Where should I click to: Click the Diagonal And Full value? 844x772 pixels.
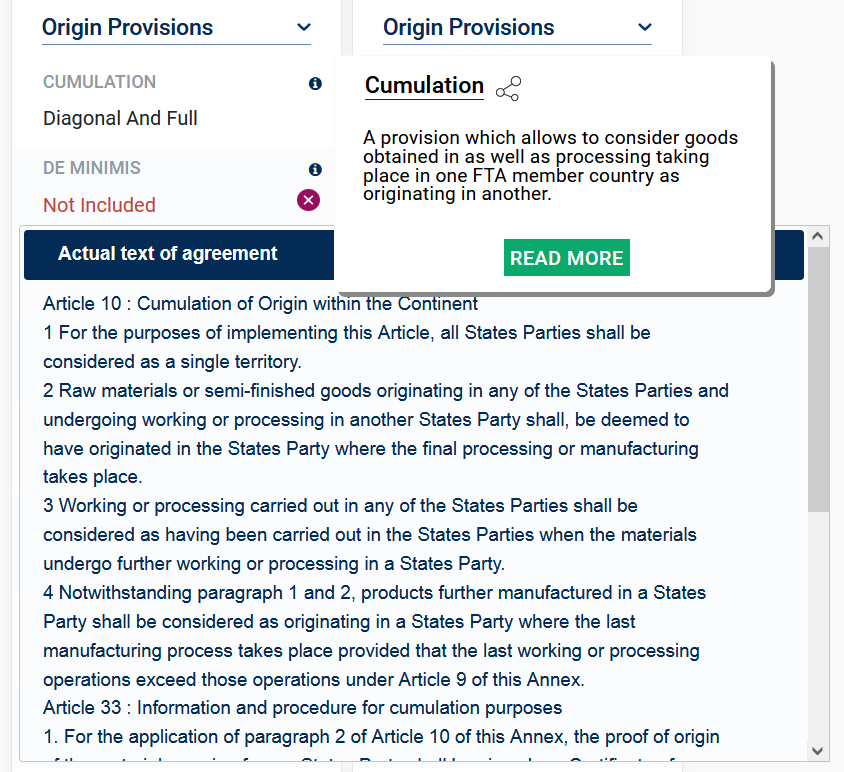point(120,118)
